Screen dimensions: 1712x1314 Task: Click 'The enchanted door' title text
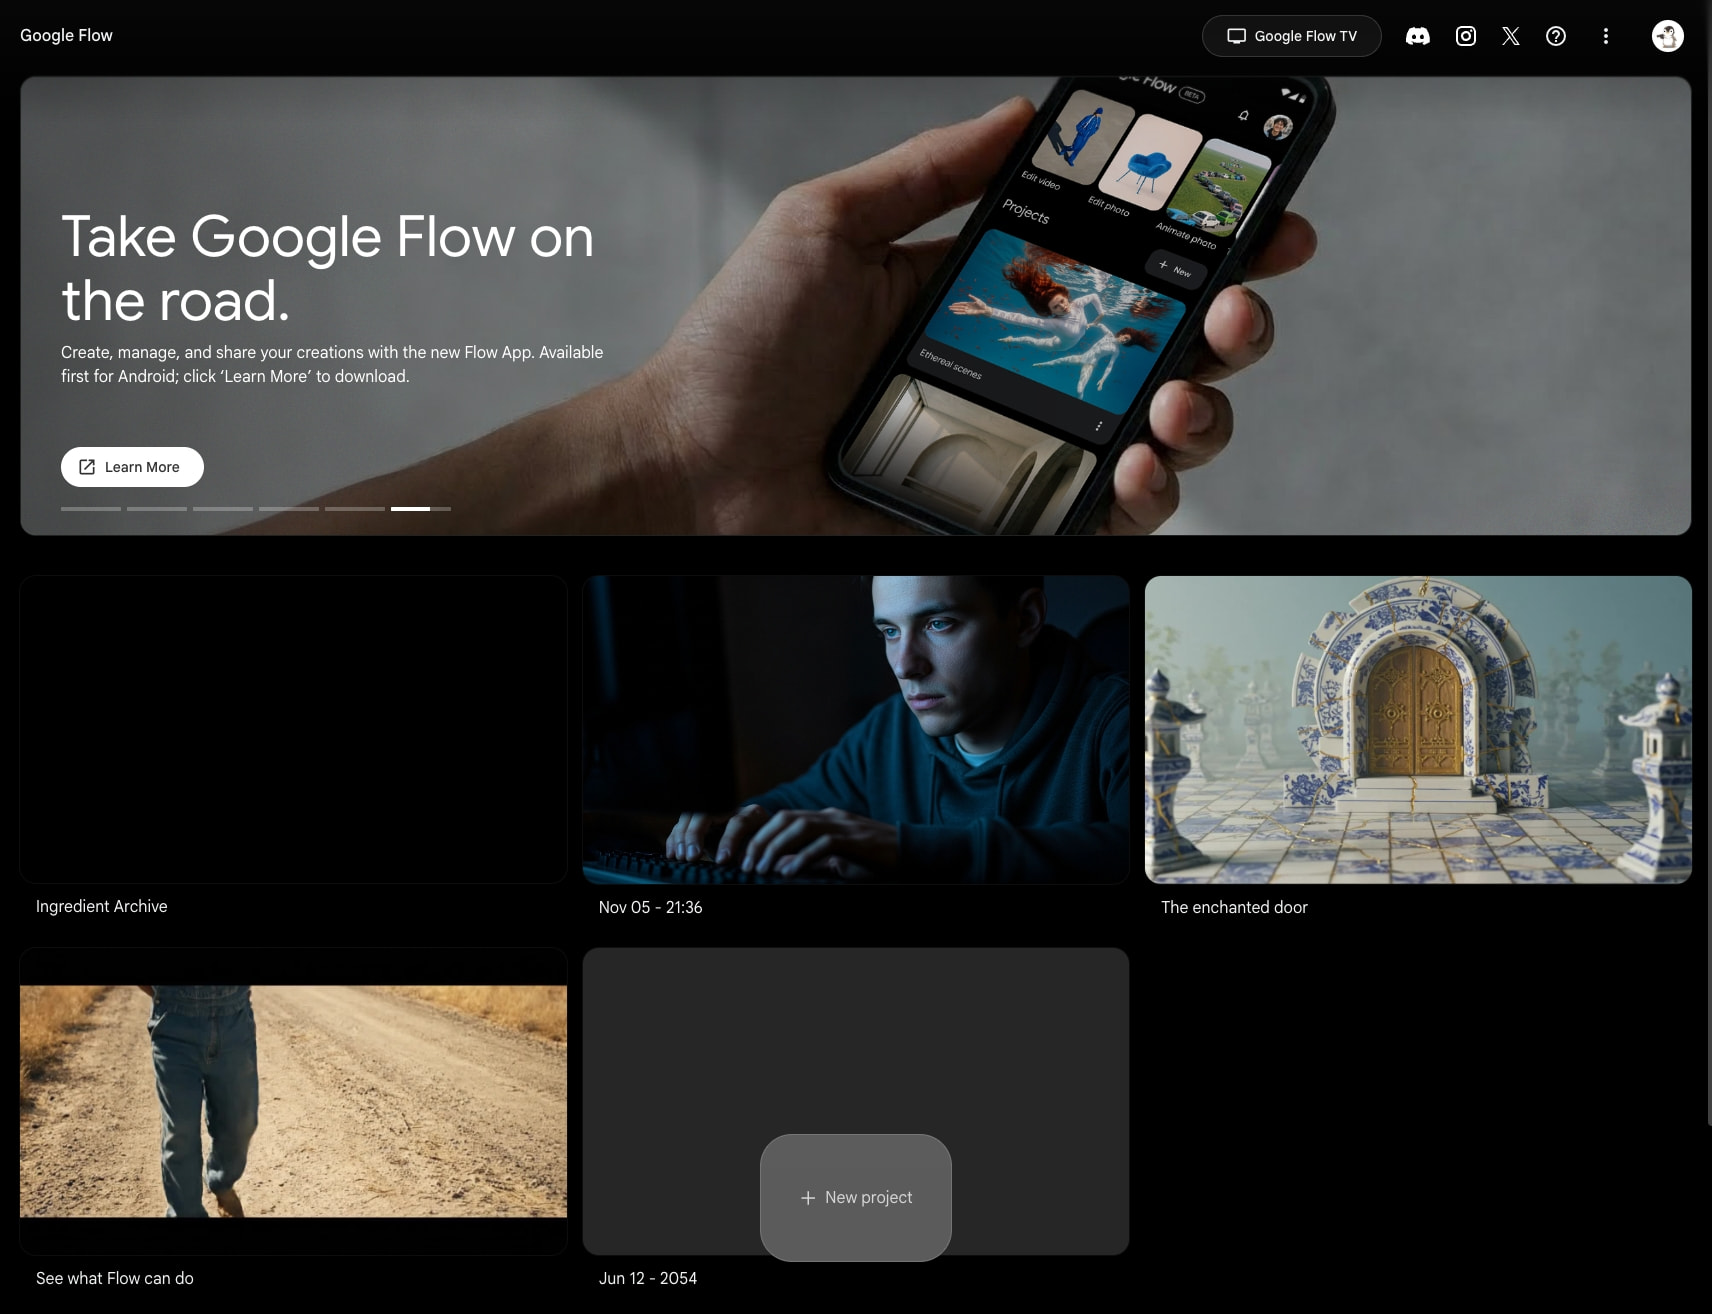1234,907
